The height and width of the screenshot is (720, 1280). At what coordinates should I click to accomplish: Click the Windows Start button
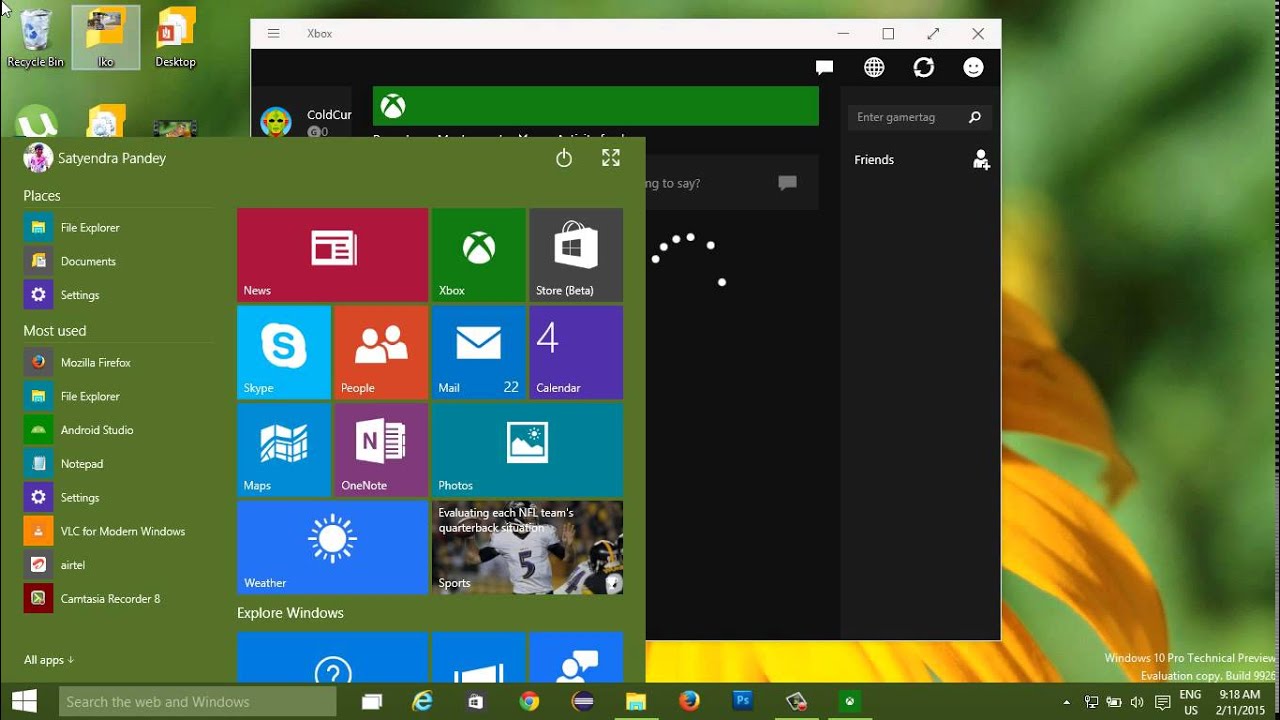[x=24, y=701]
